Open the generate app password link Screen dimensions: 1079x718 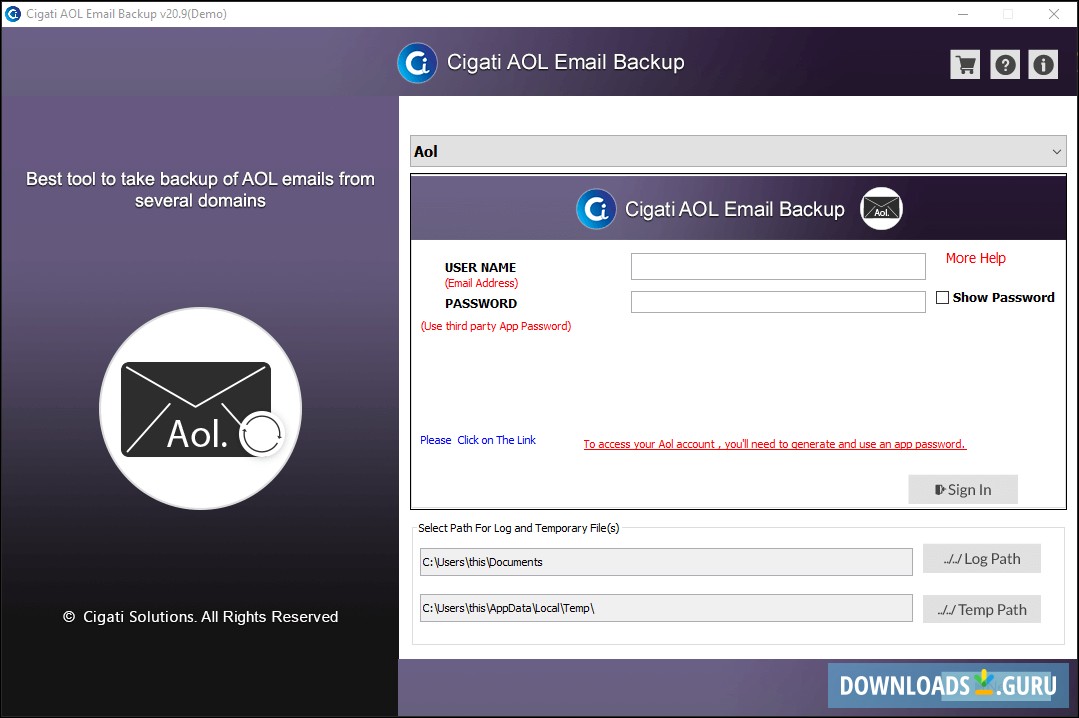775,444
